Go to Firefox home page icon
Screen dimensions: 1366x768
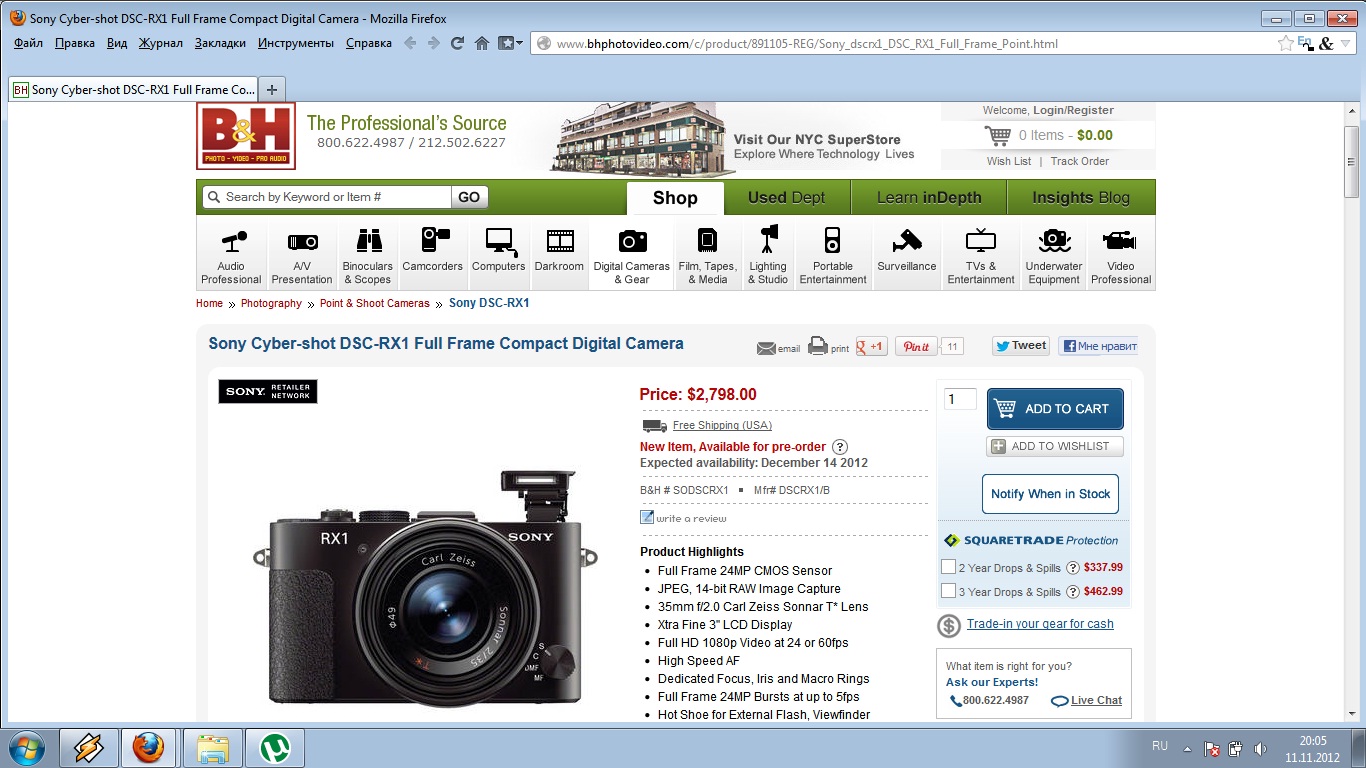[x=482, y=43]
